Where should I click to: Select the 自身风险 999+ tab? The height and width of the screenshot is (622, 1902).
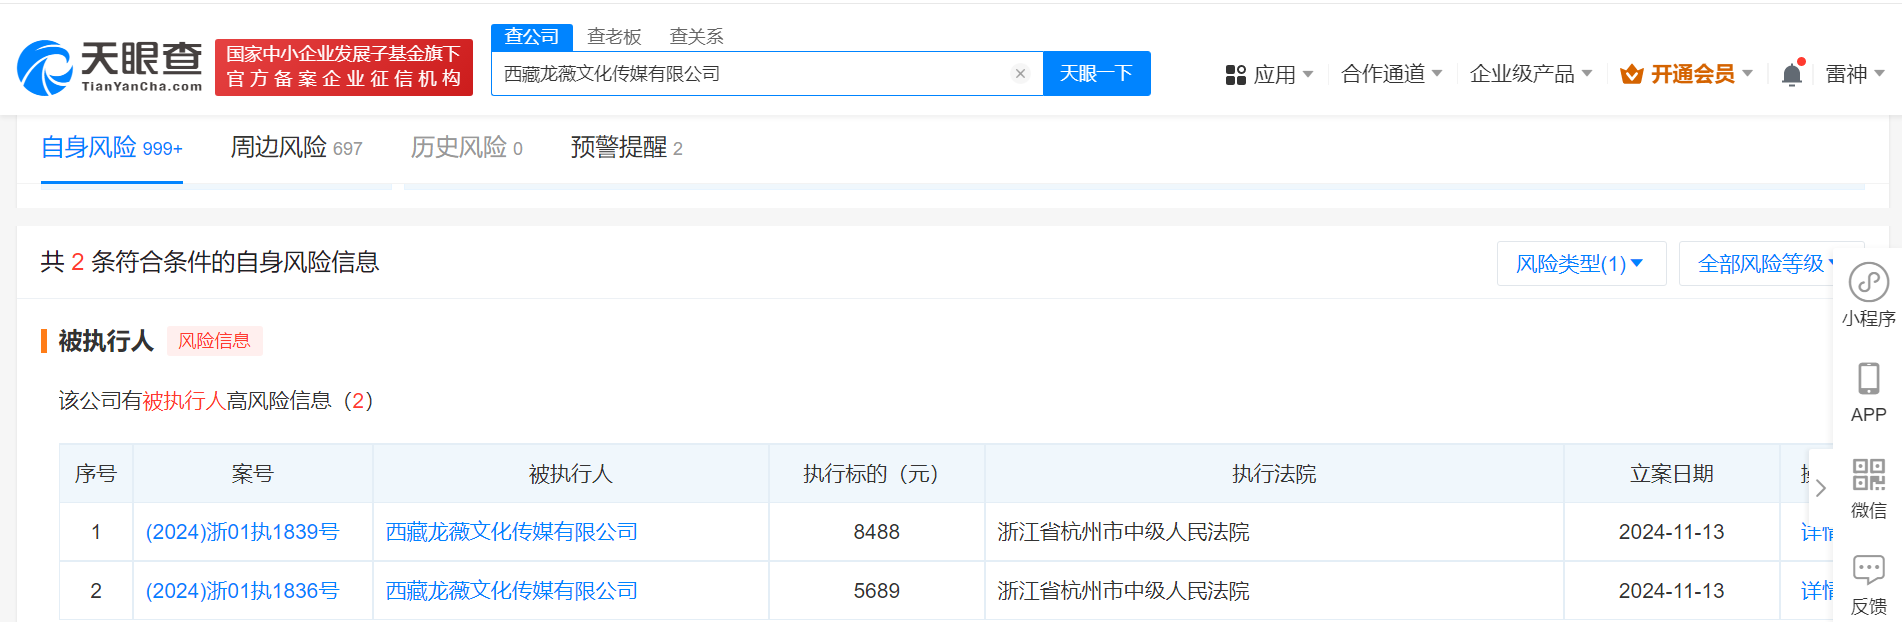coord(112,148)
